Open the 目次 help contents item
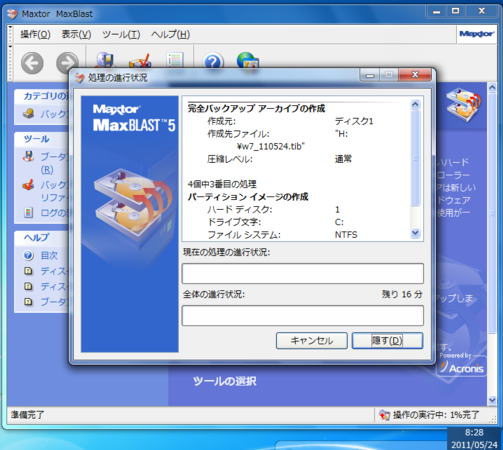 point(49,255)
